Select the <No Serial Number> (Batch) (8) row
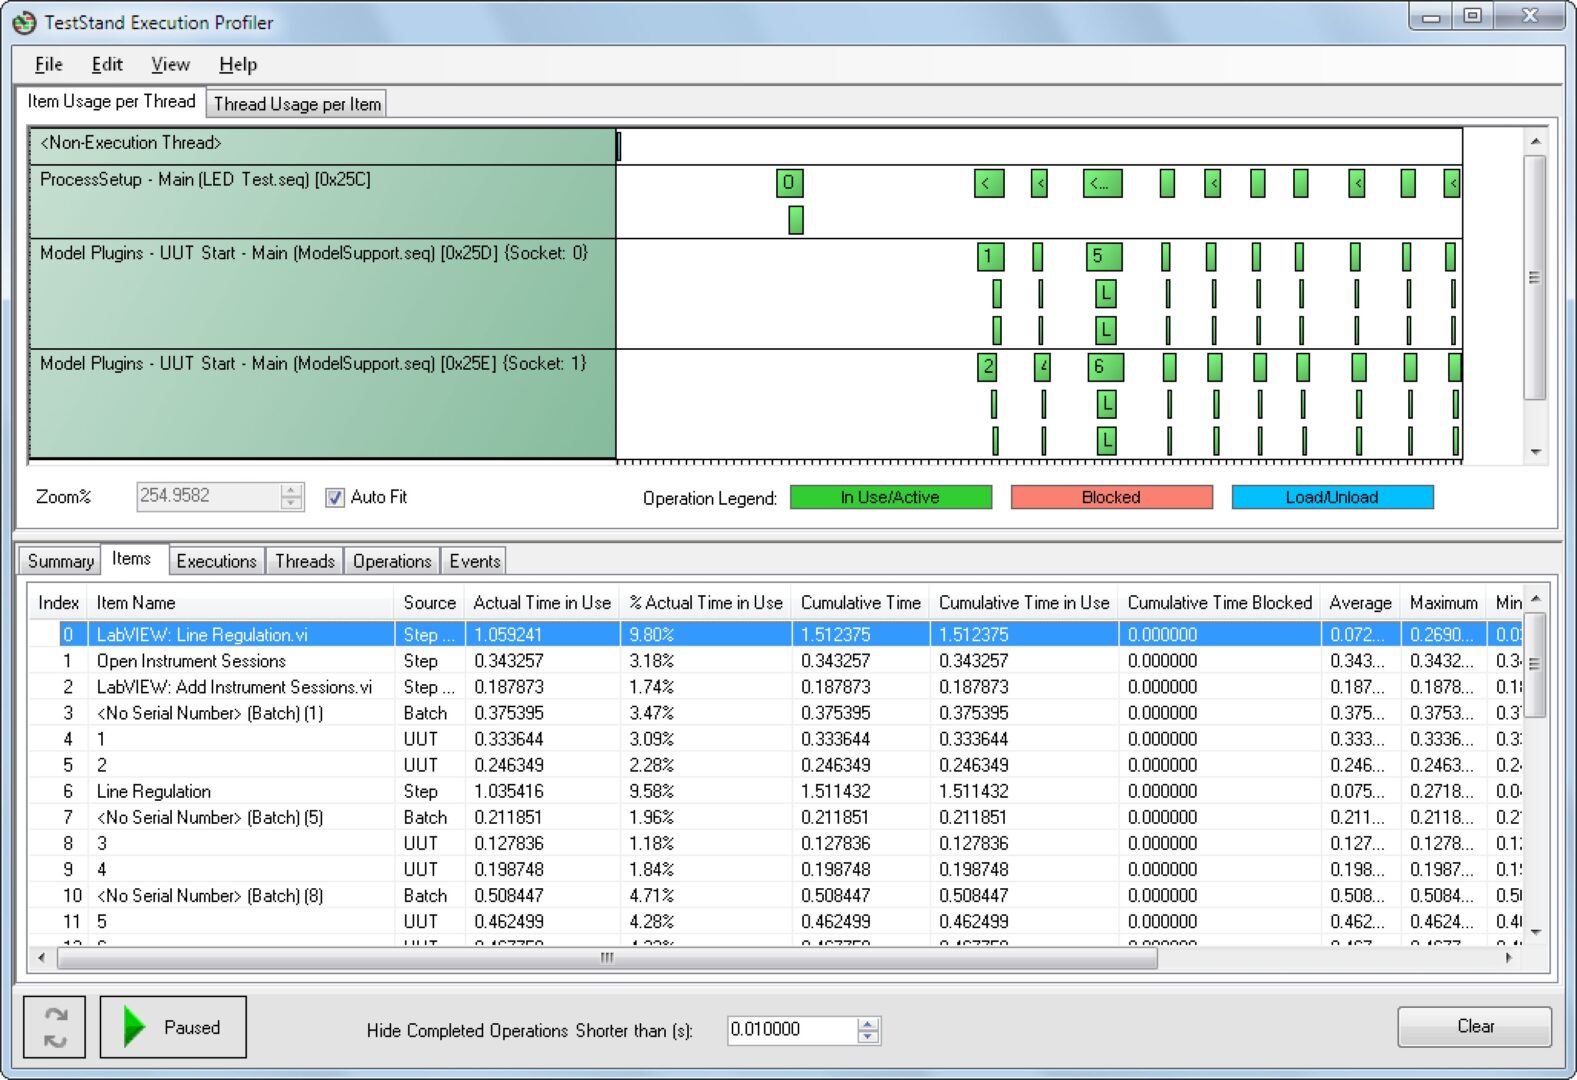Viewport: 1577px width, 1080px height. tap(775, 895)
